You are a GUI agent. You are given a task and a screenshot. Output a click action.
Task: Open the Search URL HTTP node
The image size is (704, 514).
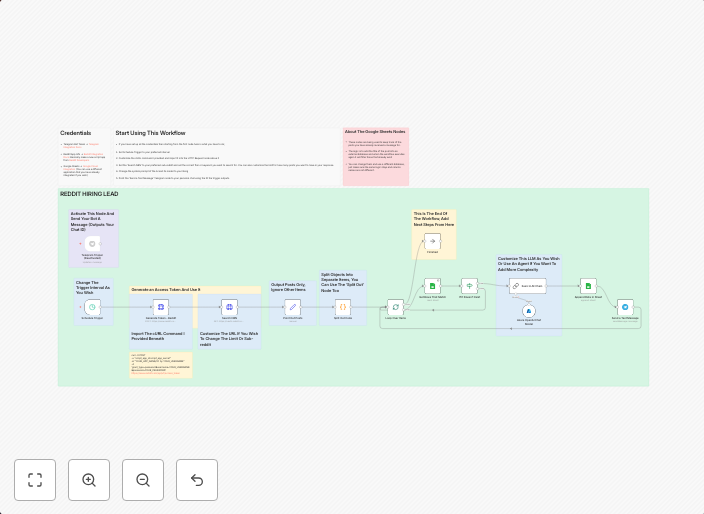point(229,307)
